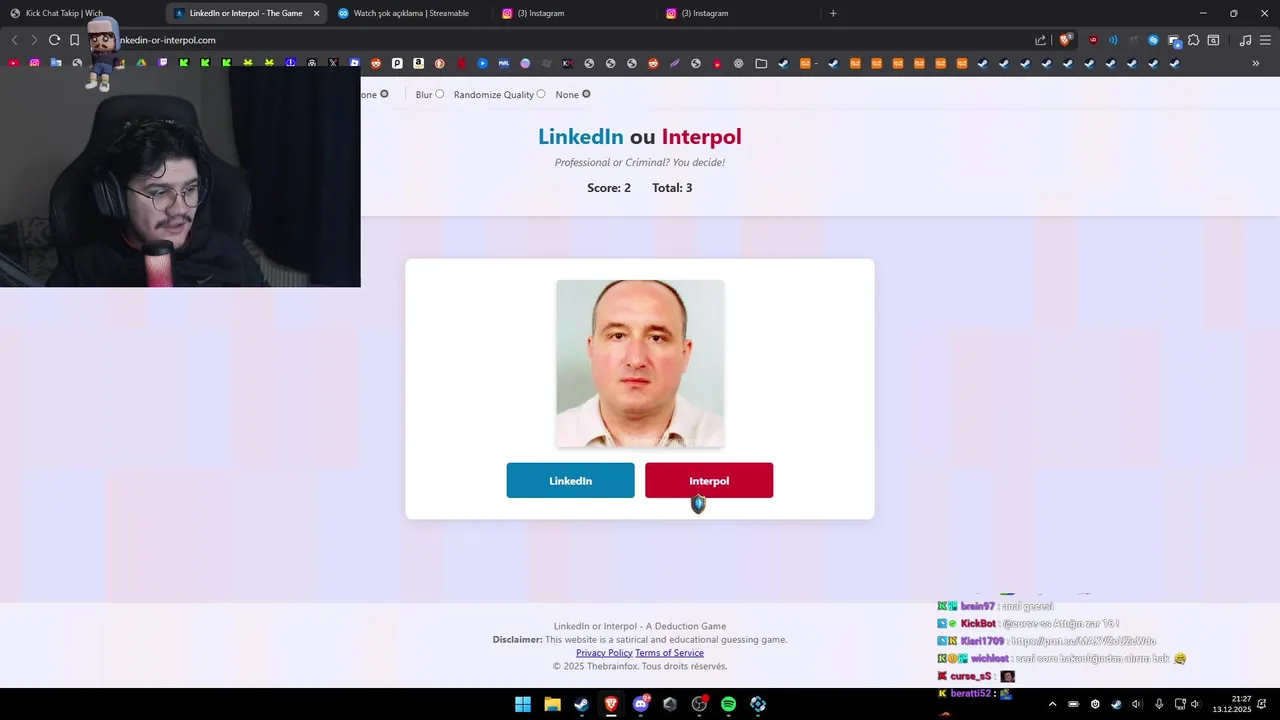Open the Terms of Service link

coord(669,653)
